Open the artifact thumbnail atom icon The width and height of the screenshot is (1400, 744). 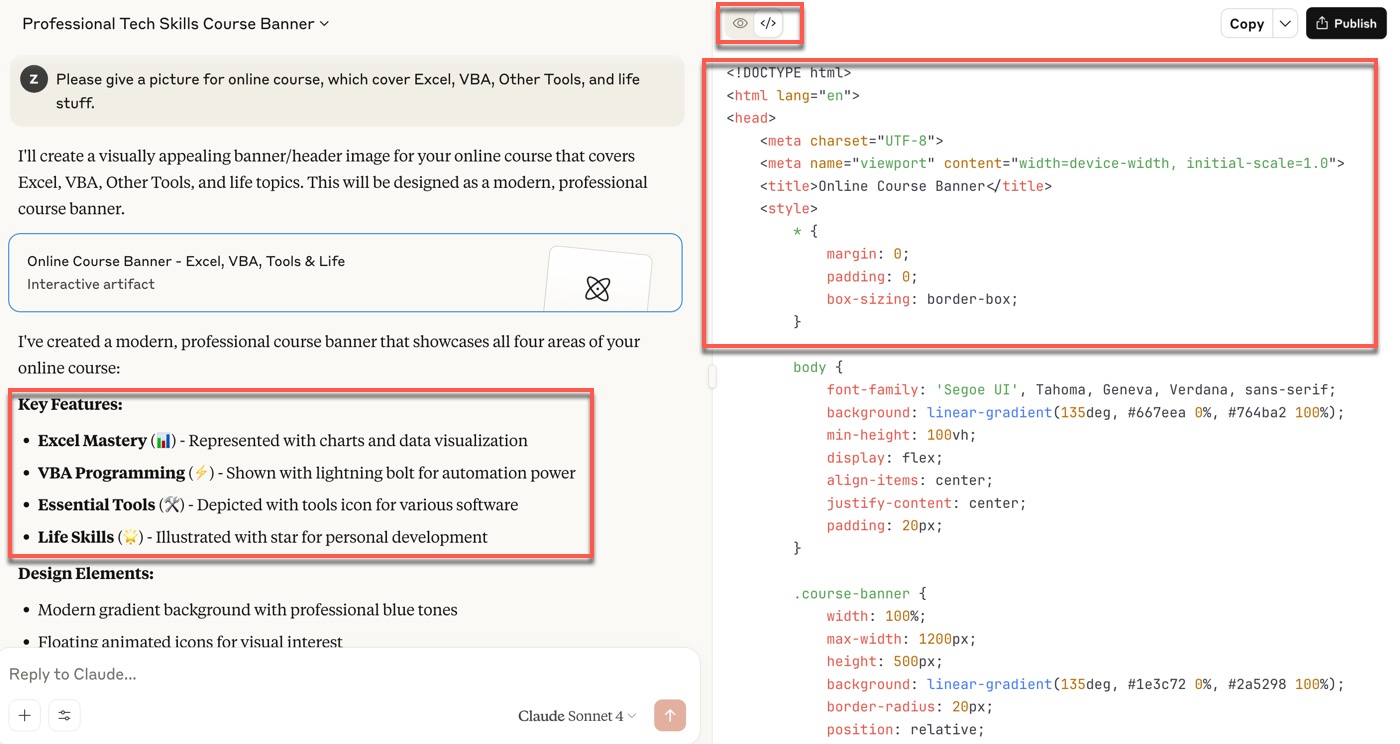[x=598, y=289]
